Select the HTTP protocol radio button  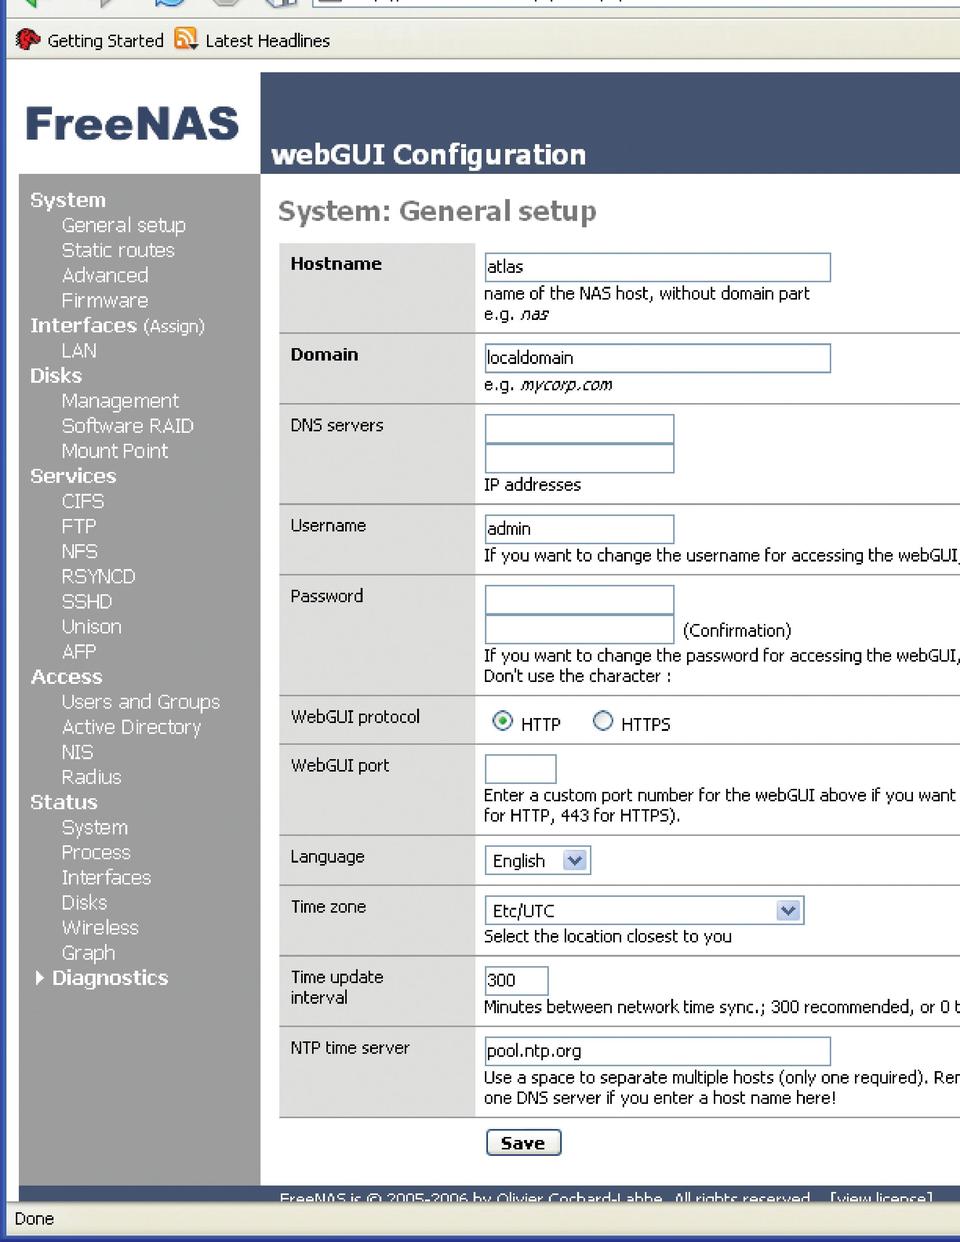503,721
